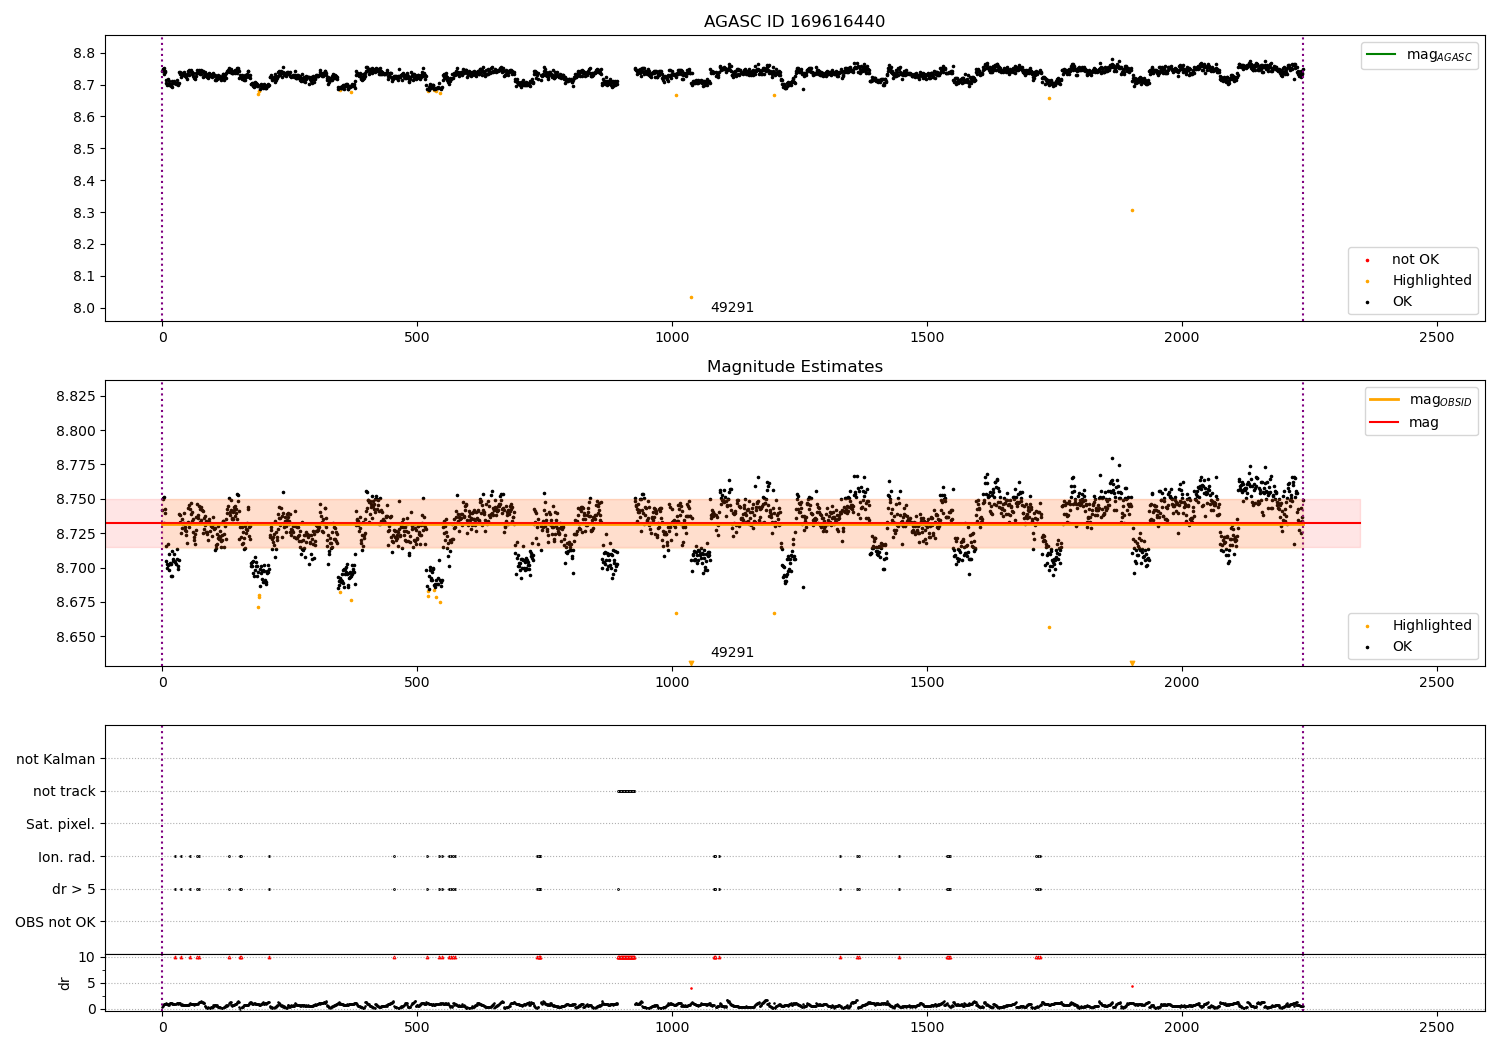
Task: Click the '8.5' y-axis tick in top plot
Action: click(x=84, y=150)
